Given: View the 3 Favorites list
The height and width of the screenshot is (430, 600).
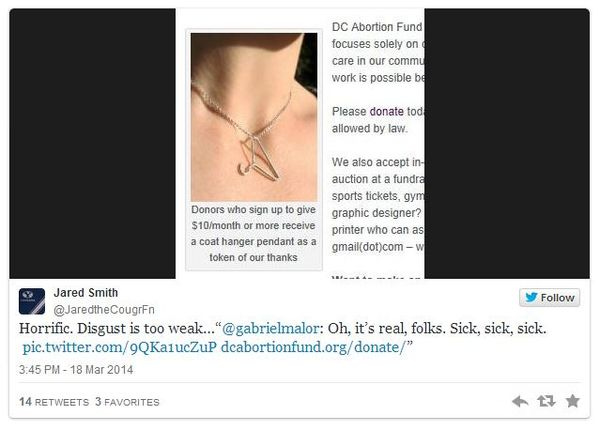Looking at the screenshot, I should 127,402.
